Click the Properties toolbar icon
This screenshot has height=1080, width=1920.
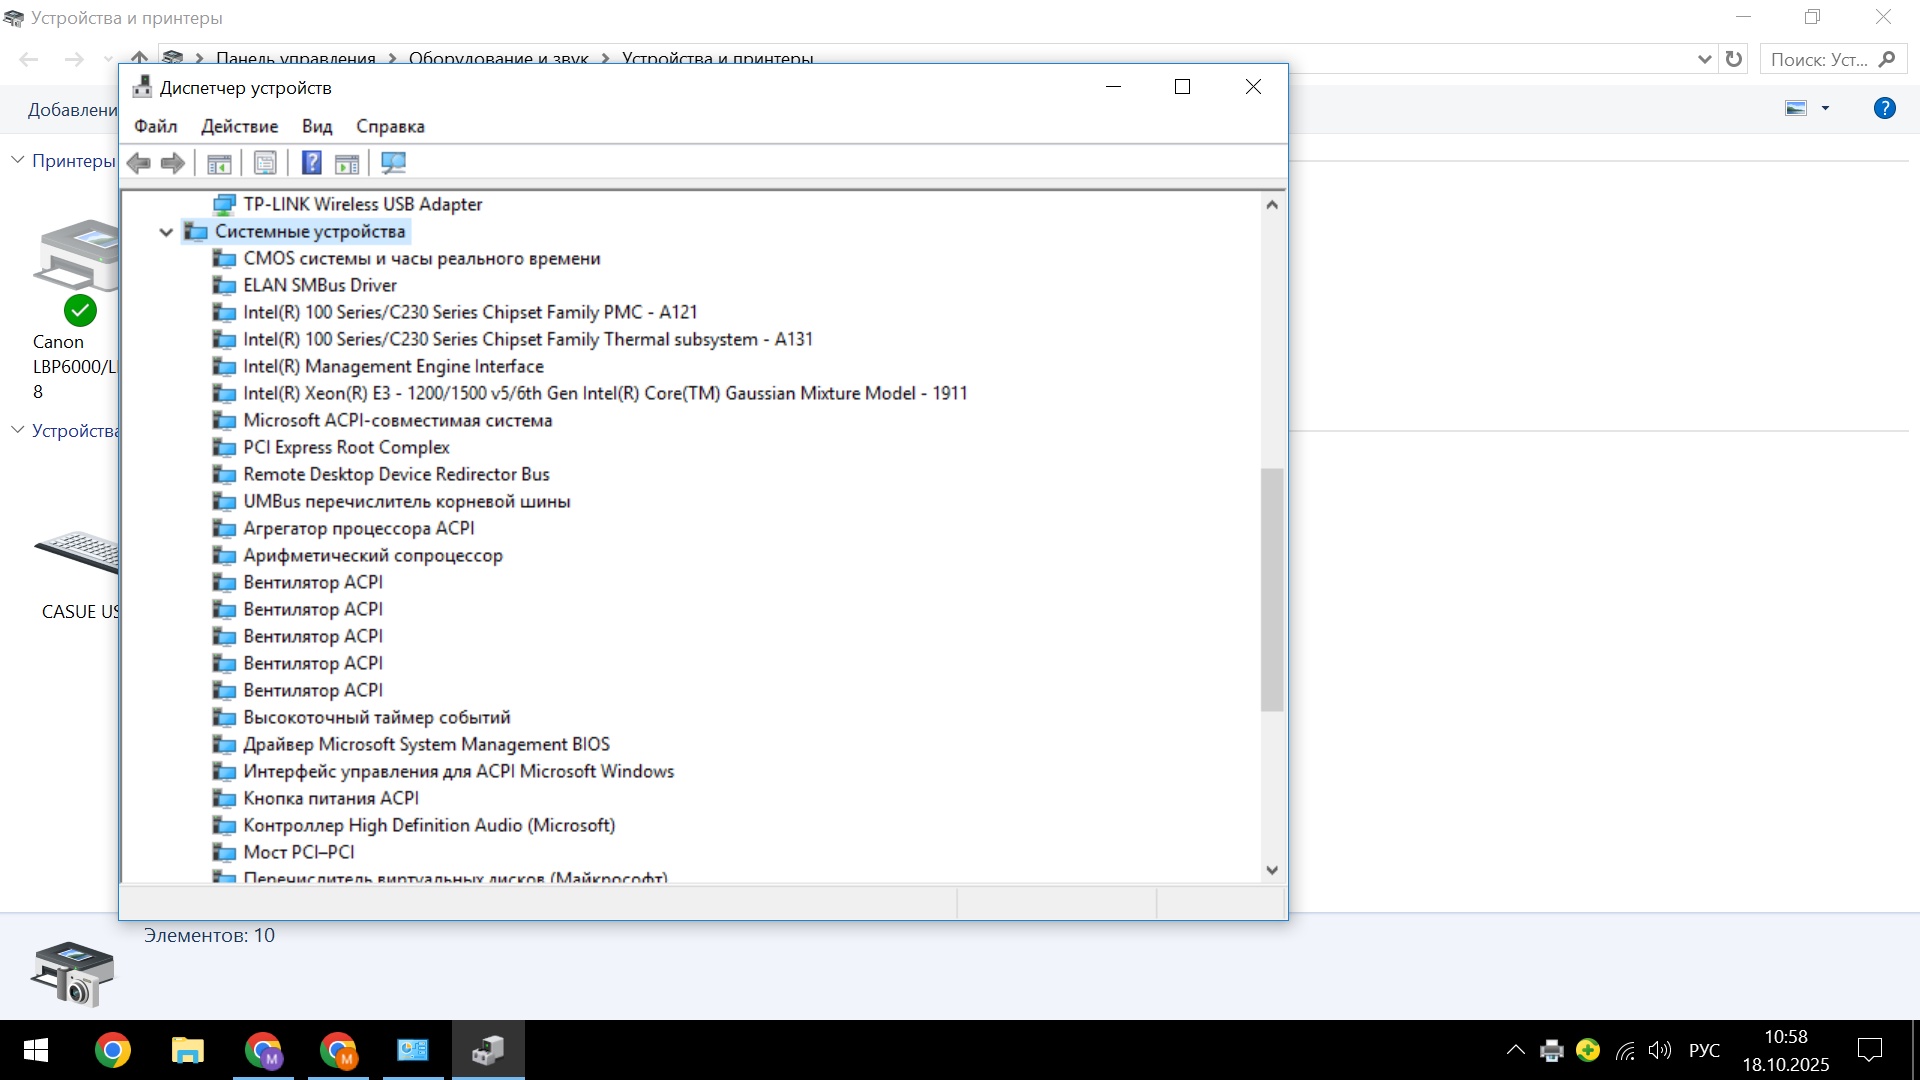pyautogui.click(x=265, y=163)
